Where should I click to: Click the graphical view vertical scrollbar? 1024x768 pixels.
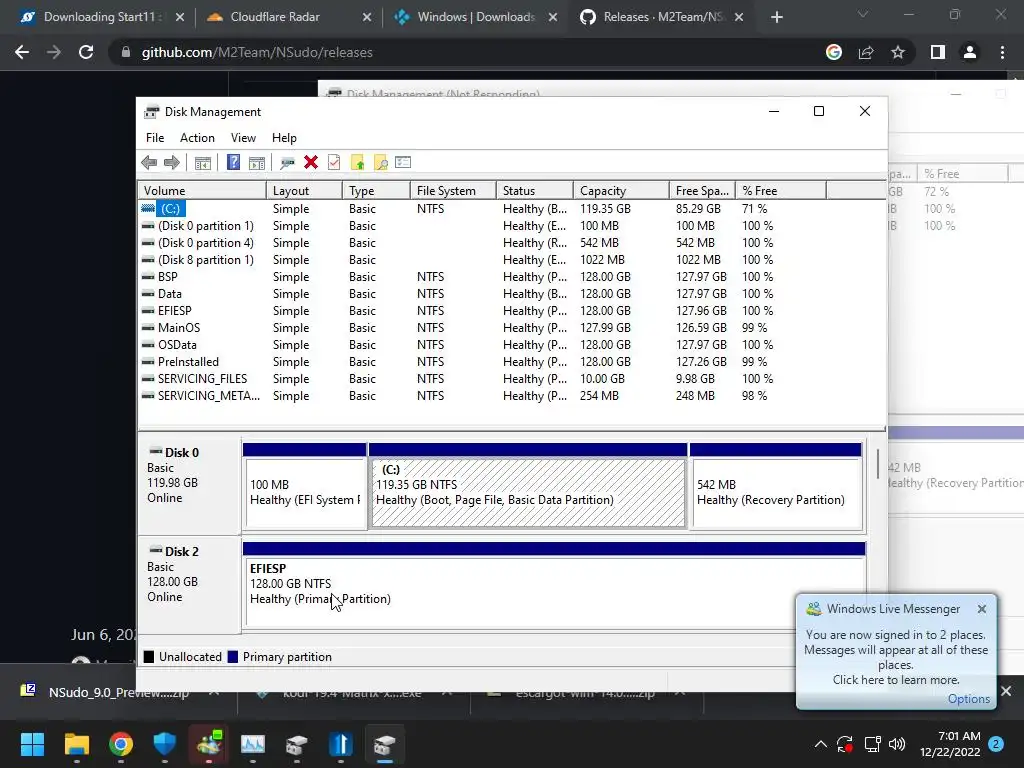pos(878,463)
